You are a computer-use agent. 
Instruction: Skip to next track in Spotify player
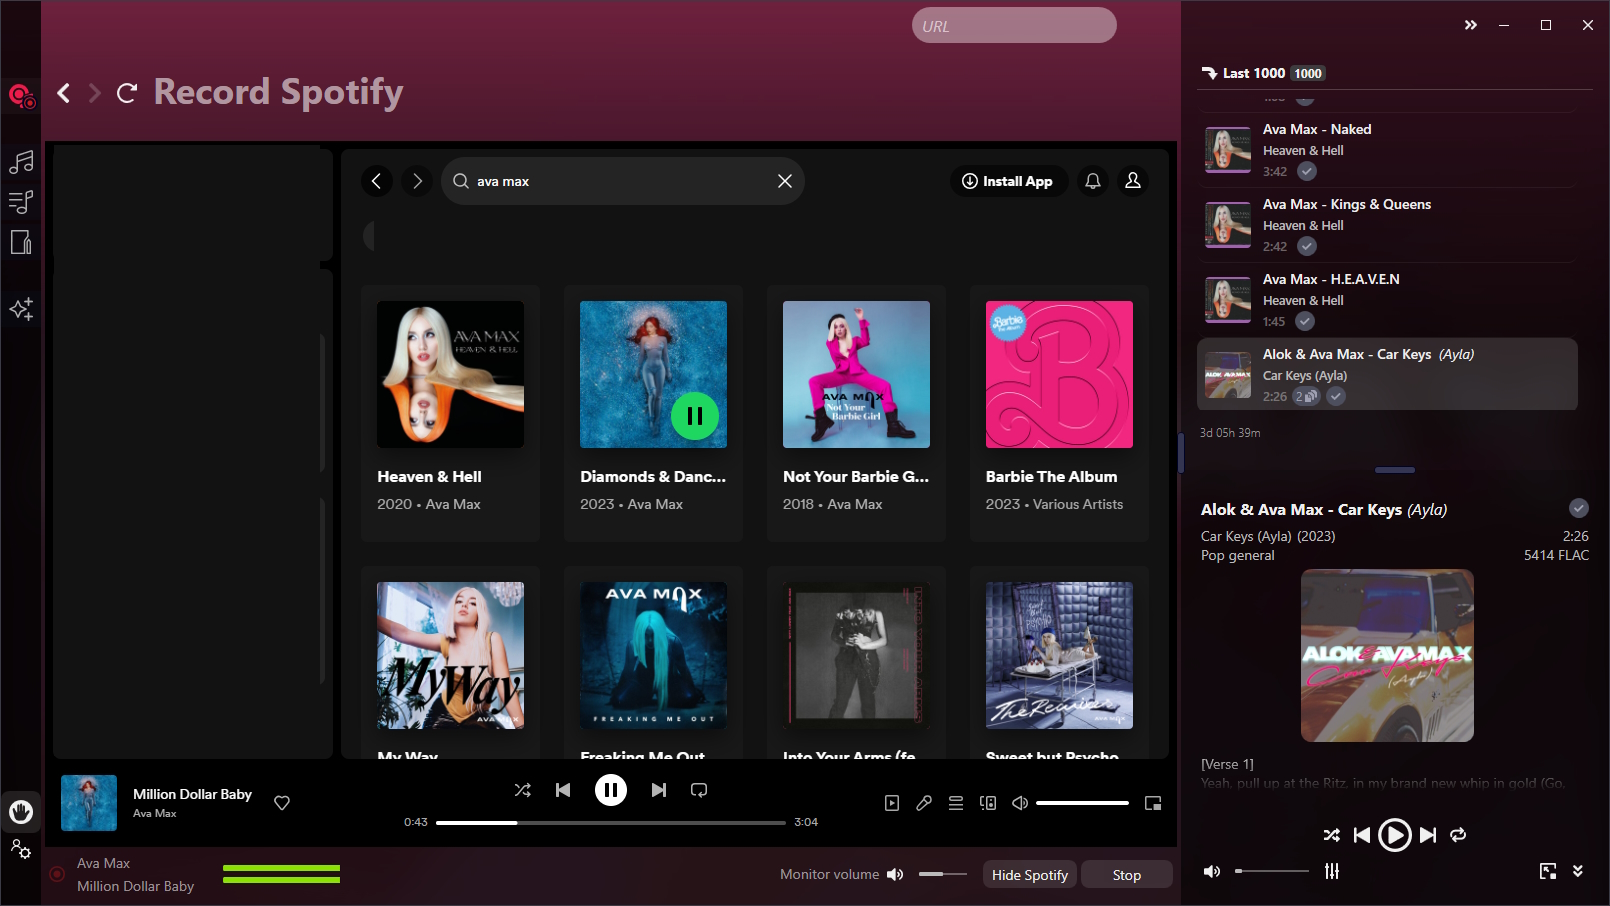[659, 790]
